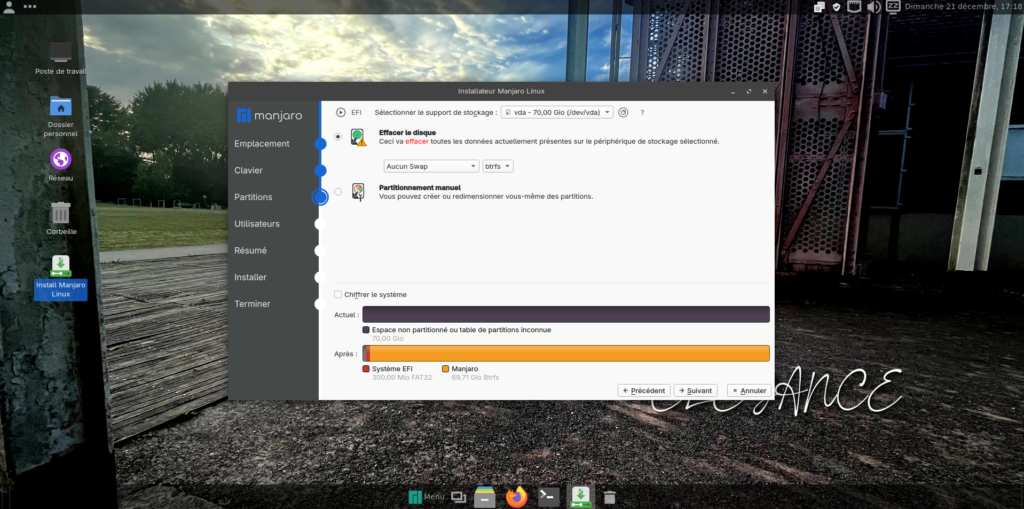The image size is (1024, 509).
Task: Click the Manjaro logo in the sidebar
Action: [x=270, y=116]
